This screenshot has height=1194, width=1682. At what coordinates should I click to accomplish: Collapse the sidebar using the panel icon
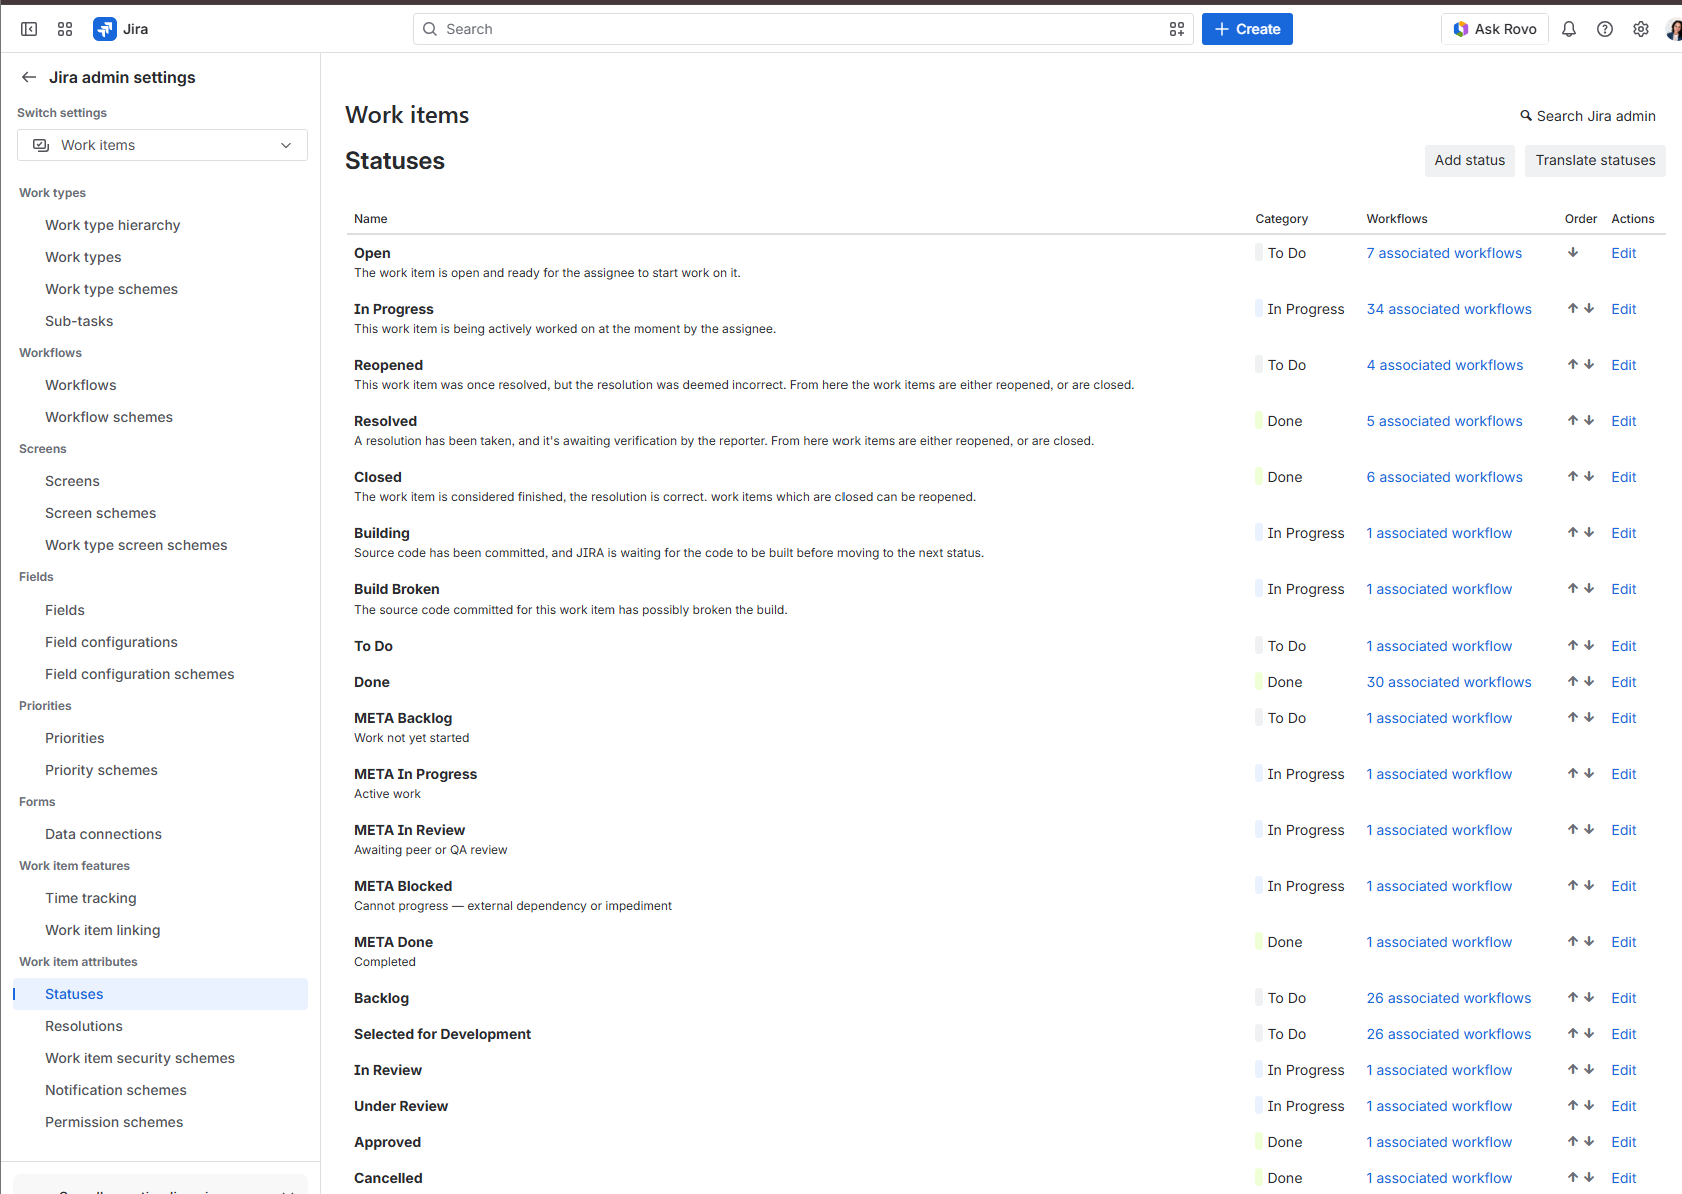click(x=29, y=29)
